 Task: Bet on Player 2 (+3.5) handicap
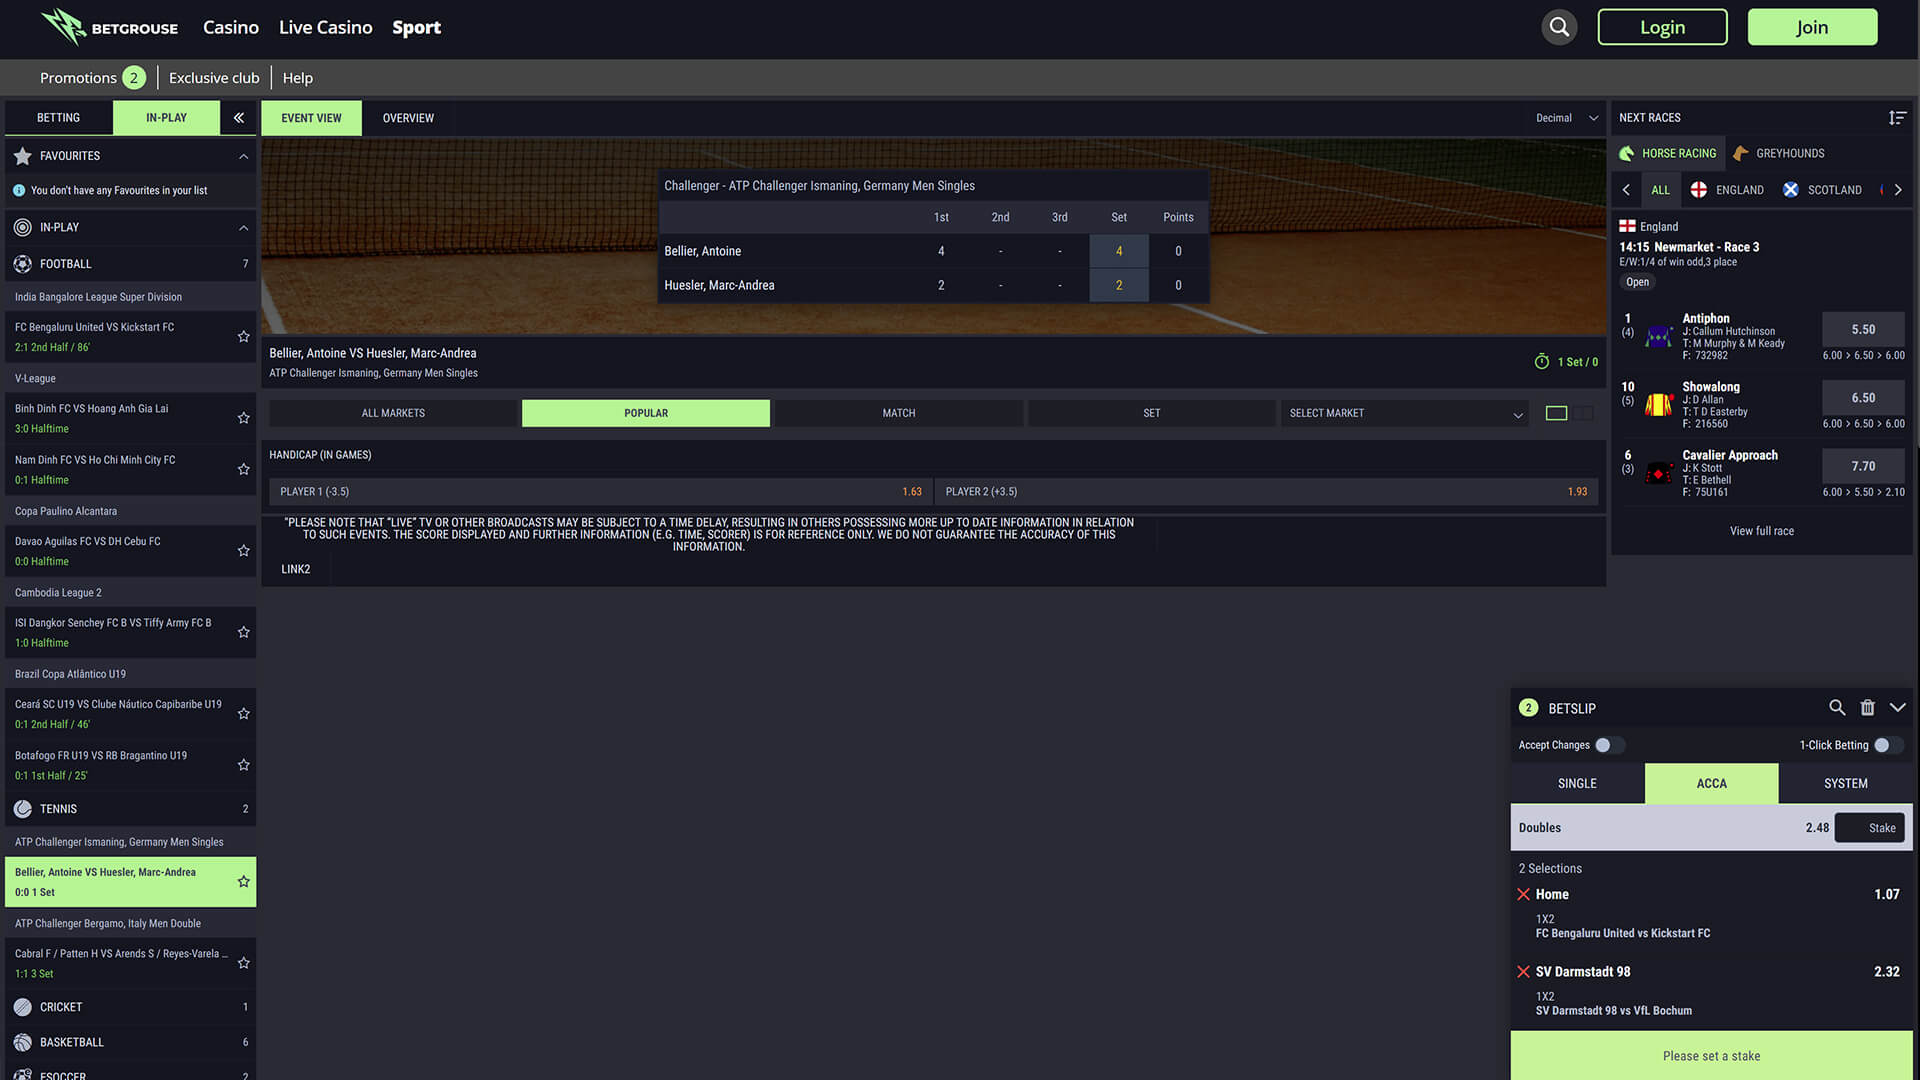tap(1266, 492)
